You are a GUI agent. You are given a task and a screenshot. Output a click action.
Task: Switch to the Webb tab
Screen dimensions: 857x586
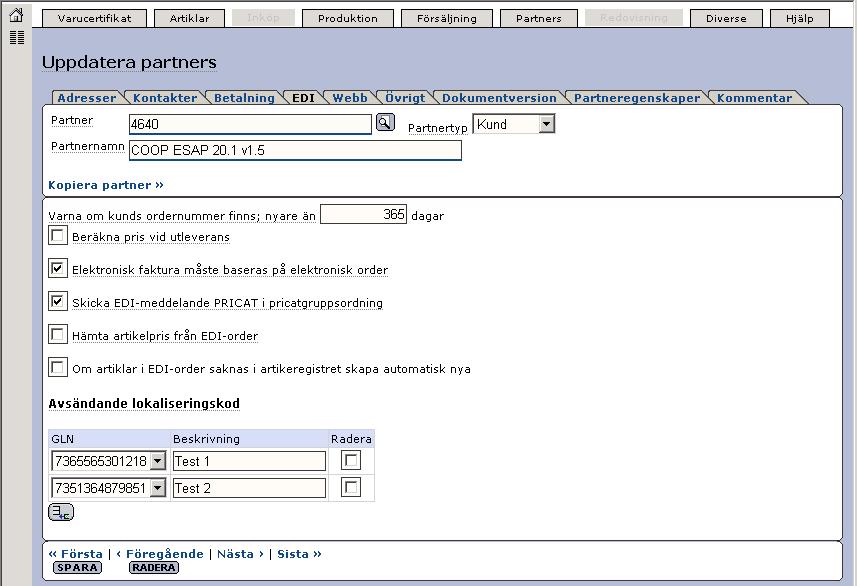pyautogui.click(x=350, y=98)
